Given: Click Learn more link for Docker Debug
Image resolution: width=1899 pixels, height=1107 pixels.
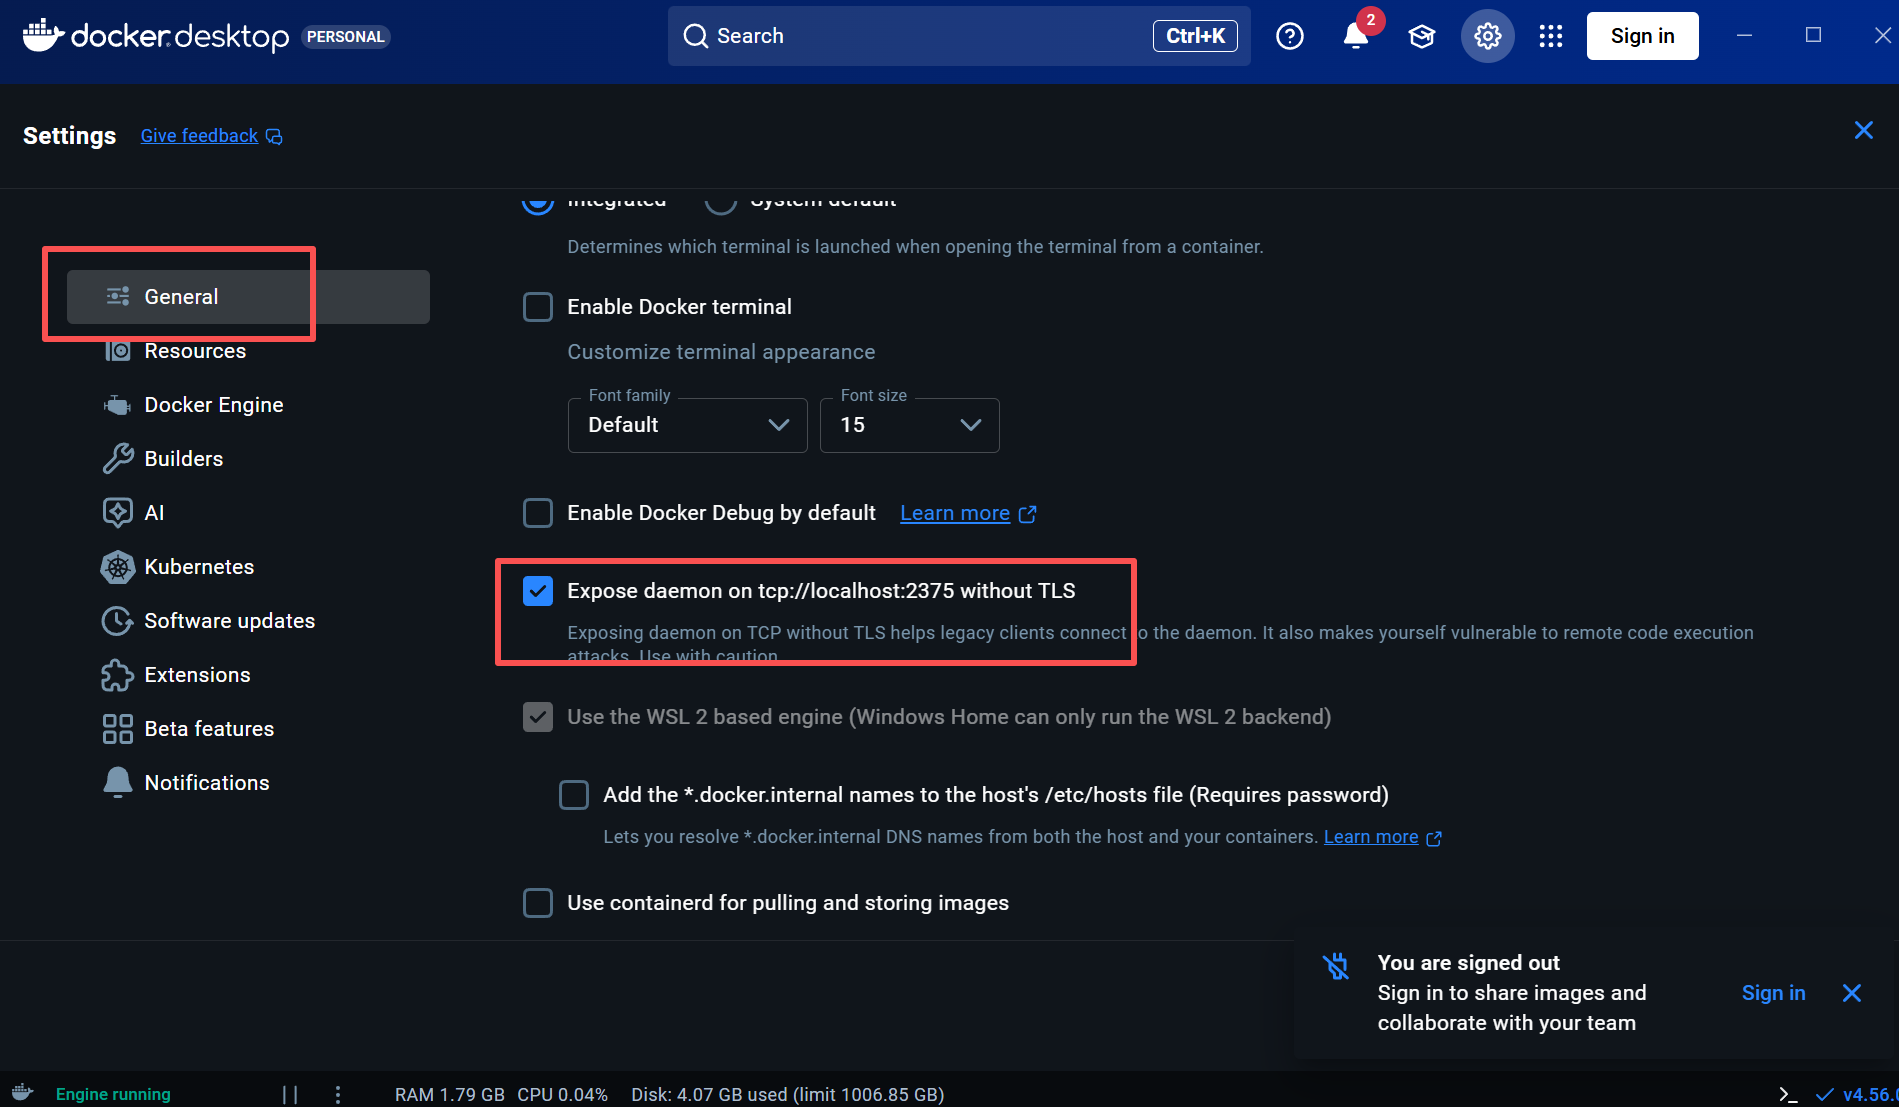Looking at the screenshot, I should coord(955,513).
